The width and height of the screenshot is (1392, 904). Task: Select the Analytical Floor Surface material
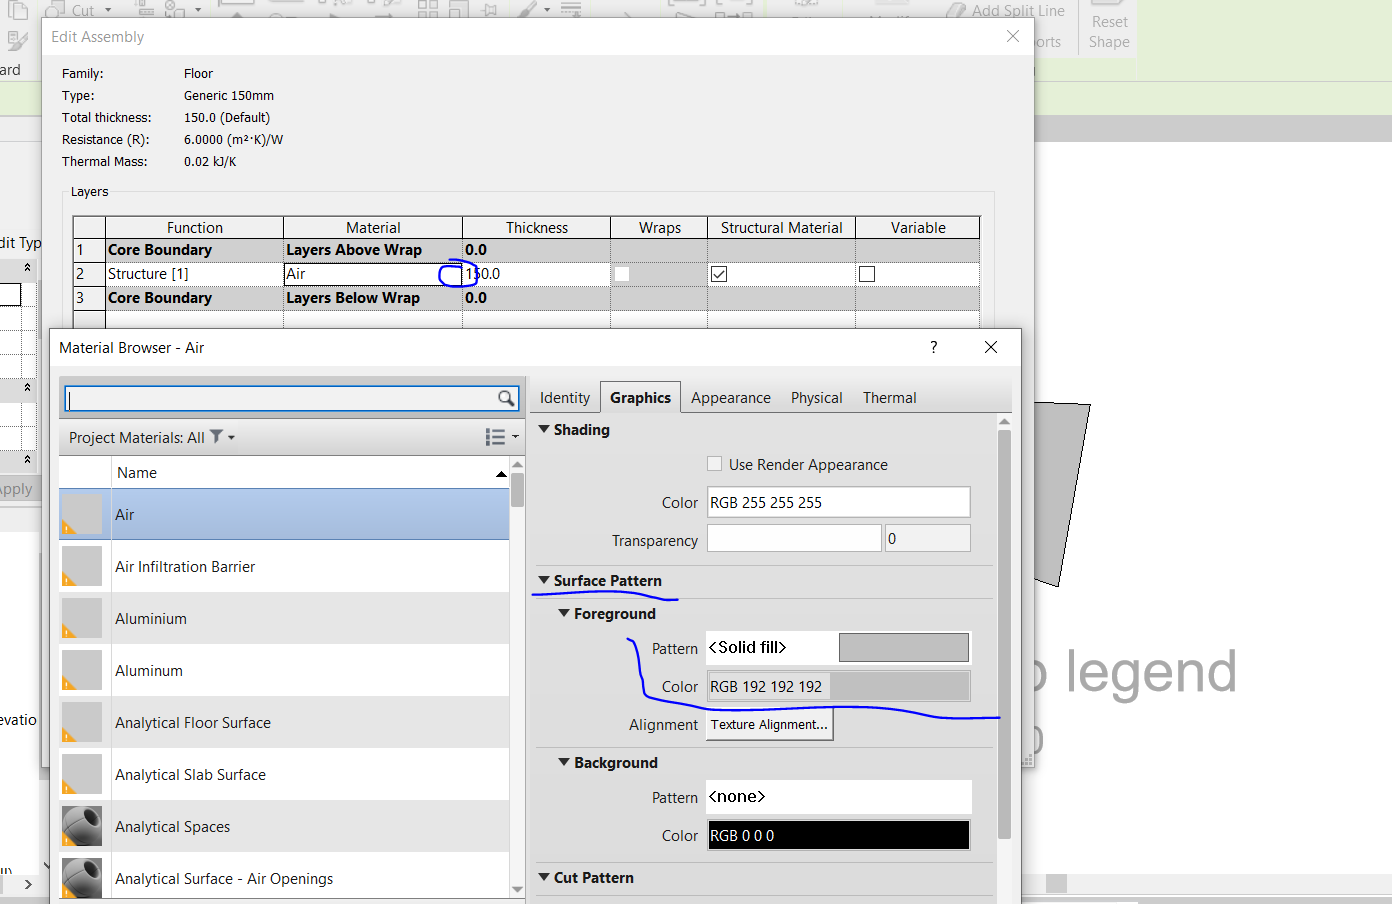click(x=284, y=722)
